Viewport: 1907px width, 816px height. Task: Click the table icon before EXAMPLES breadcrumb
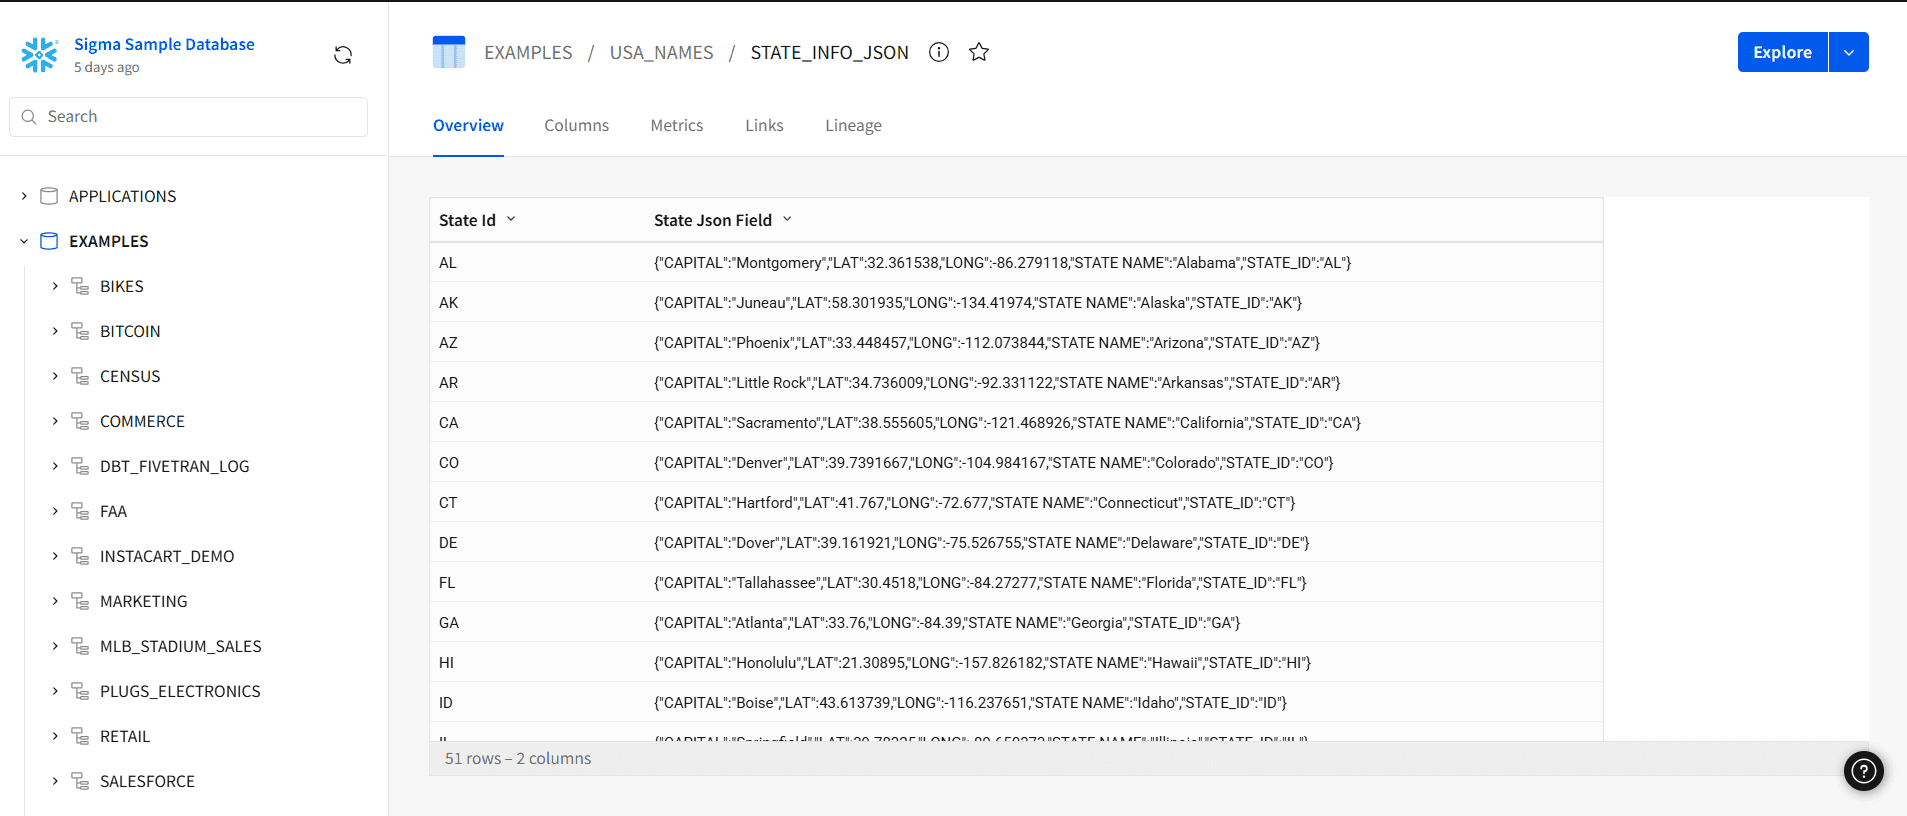pyautogui.click(x=449, y=52)
